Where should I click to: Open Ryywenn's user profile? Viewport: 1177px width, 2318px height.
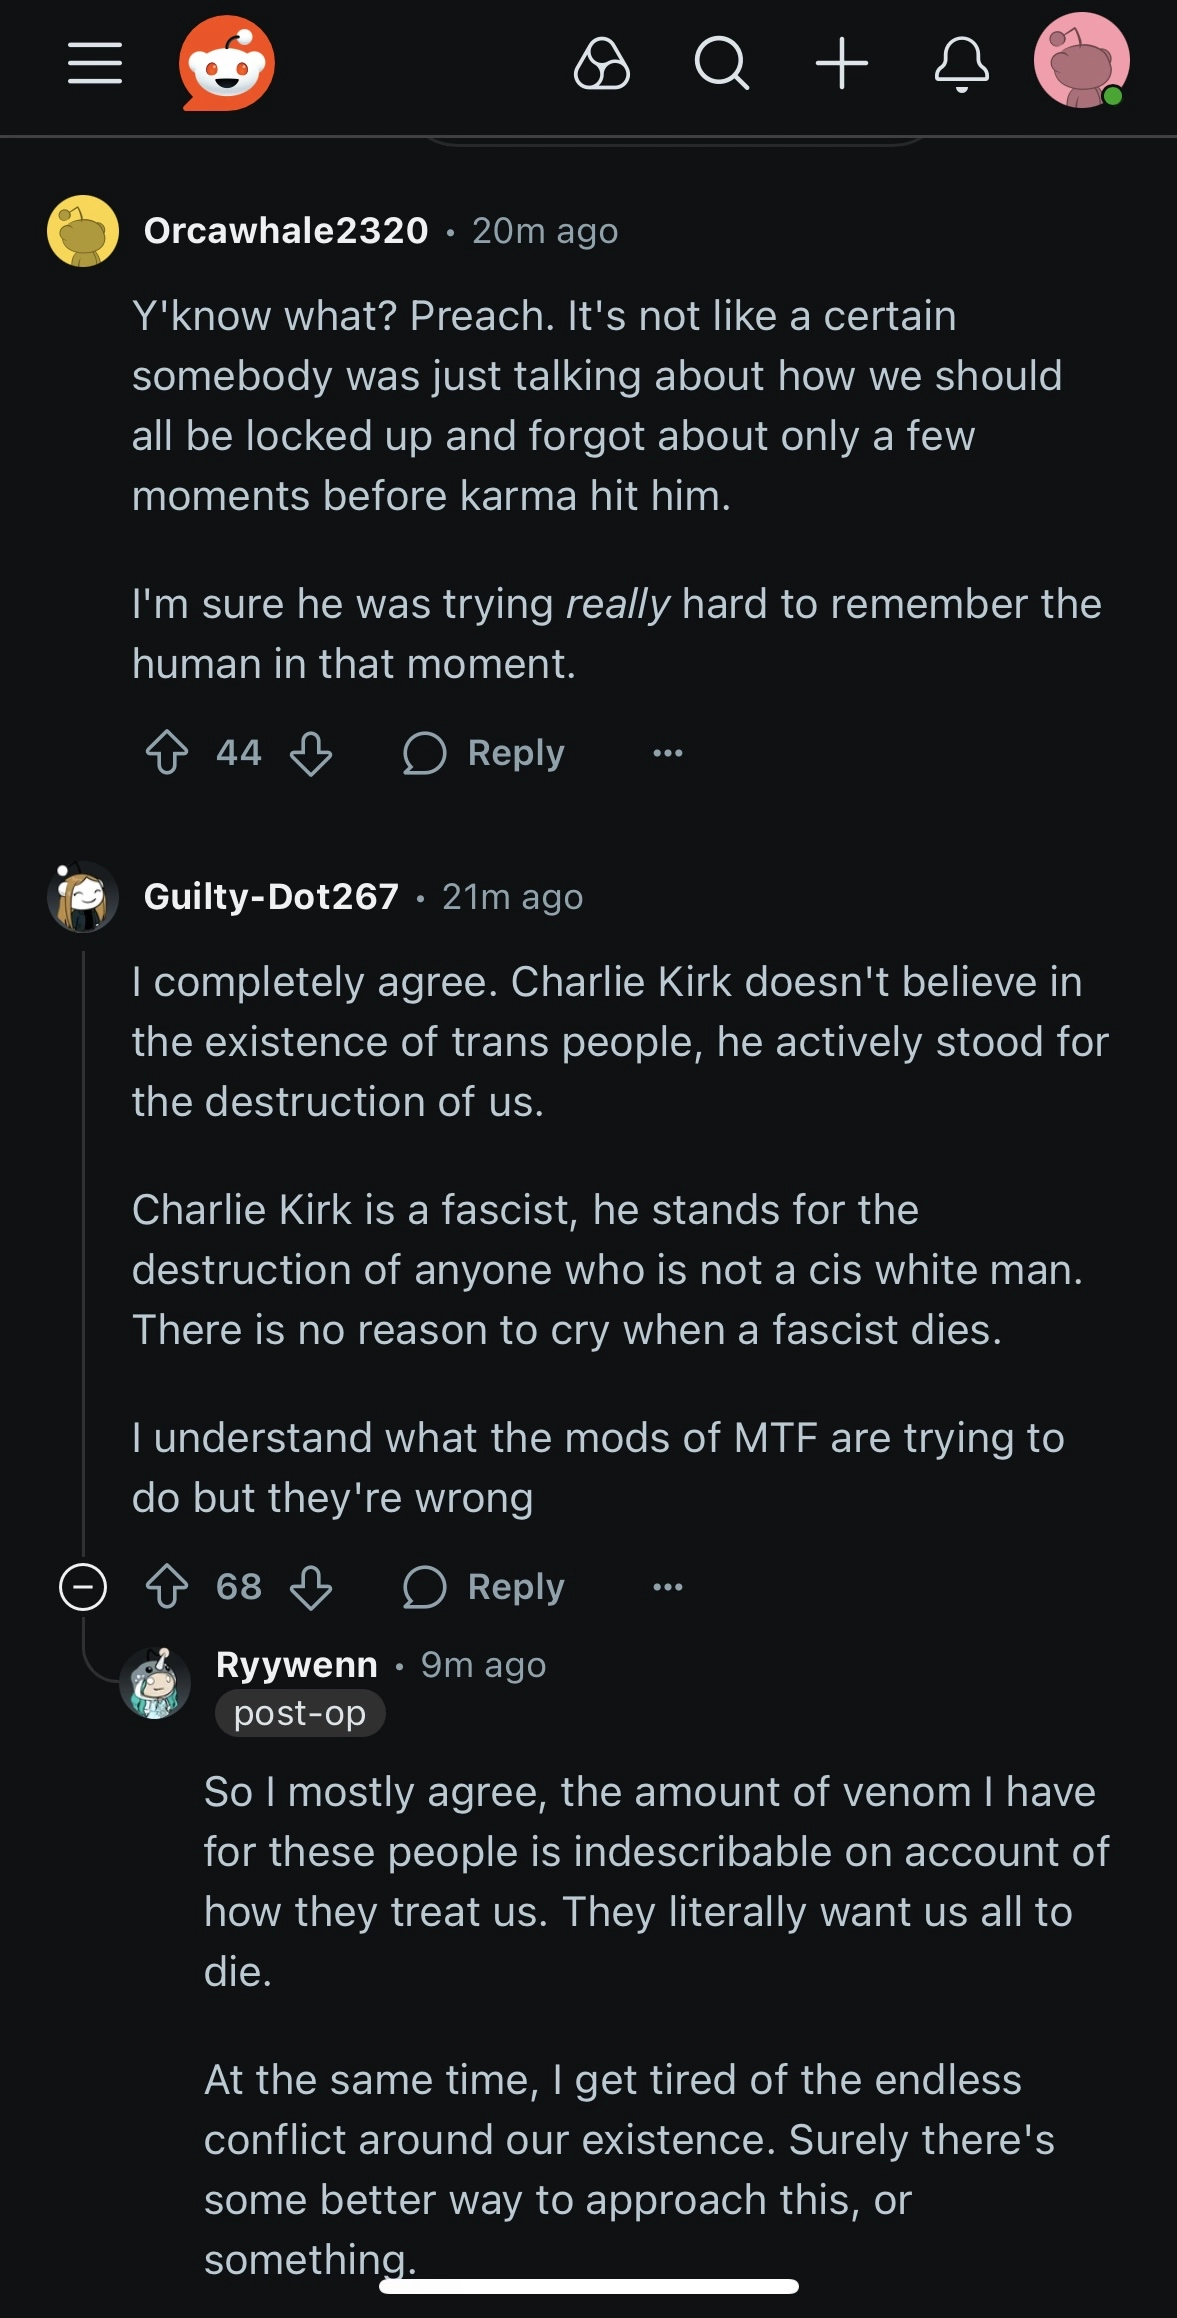click(x=297, y=1665)
